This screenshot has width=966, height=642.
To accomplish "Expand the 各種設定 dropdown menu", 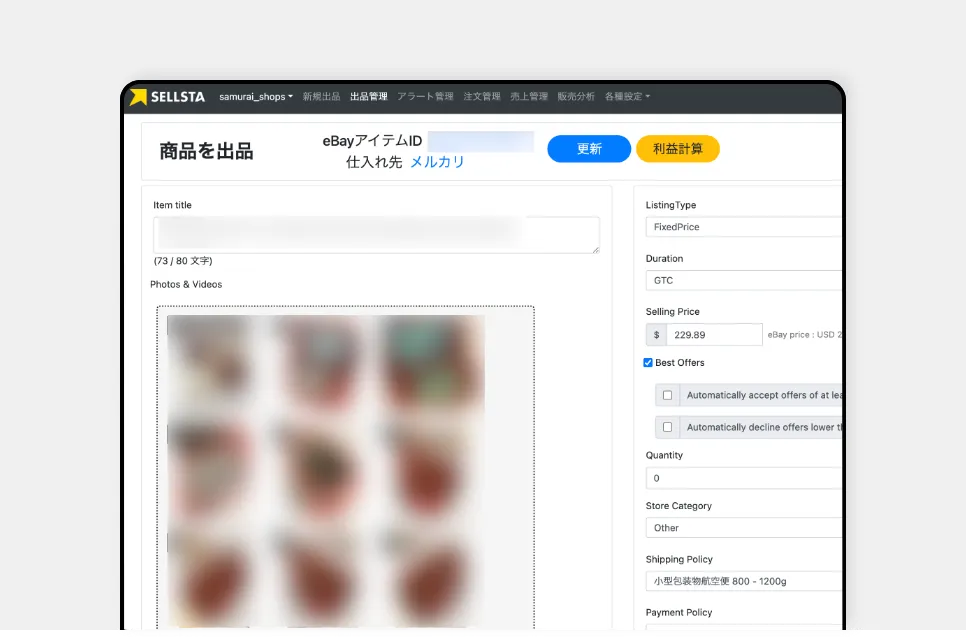I will click(x=627, y=97).
